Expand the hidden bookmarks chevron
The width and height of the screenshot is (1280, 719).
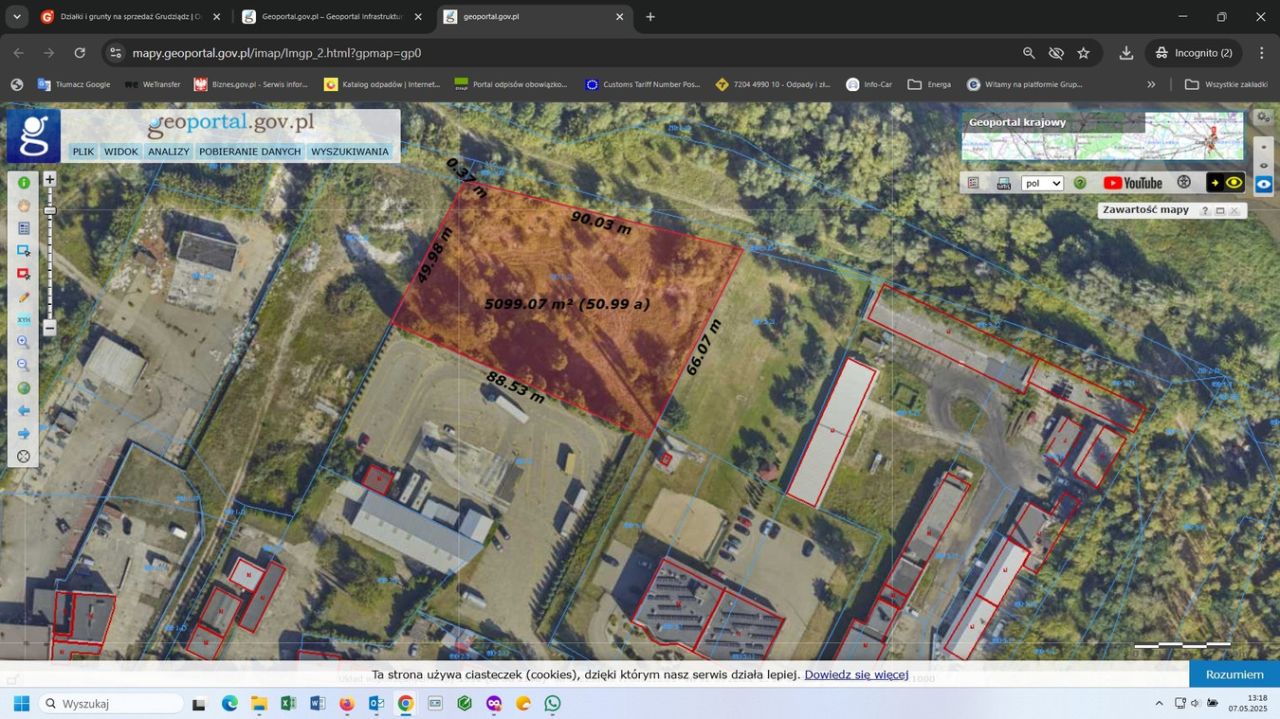1151,85
